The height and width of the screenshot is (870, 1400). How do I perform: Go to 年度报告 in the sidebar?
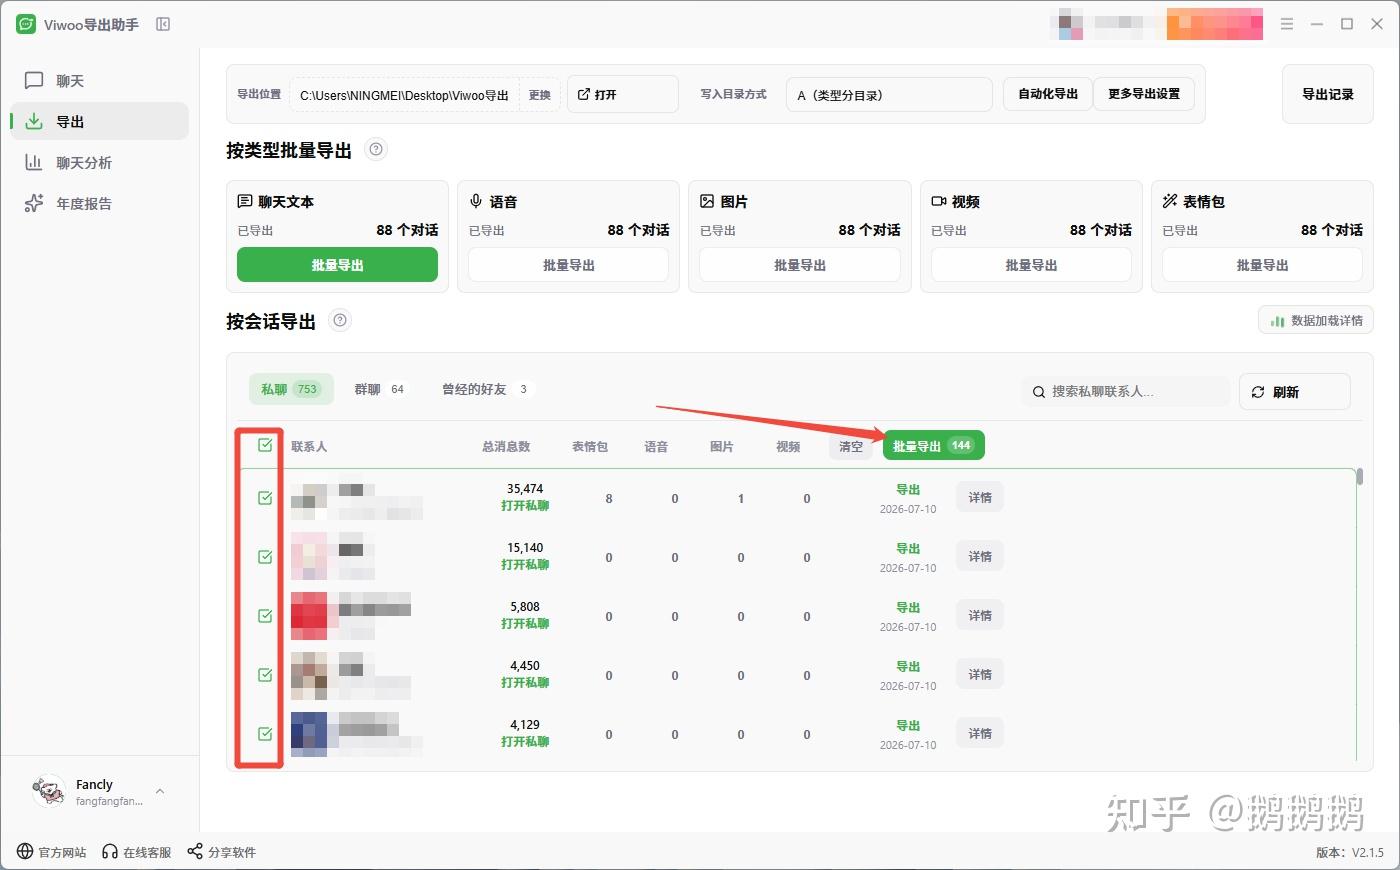point(99,203)
